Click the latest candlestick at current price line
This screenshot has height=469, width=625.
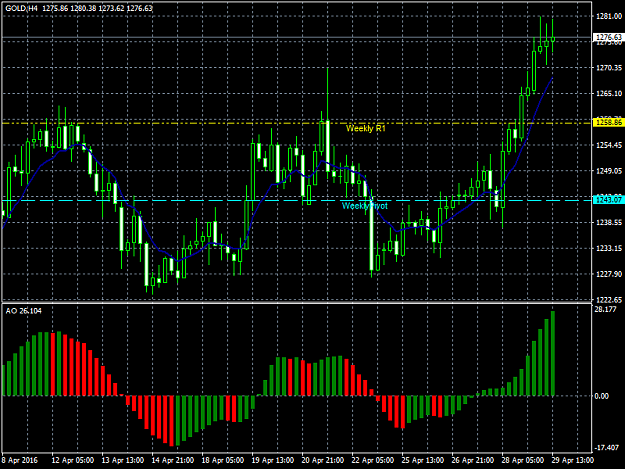[553, 39]
